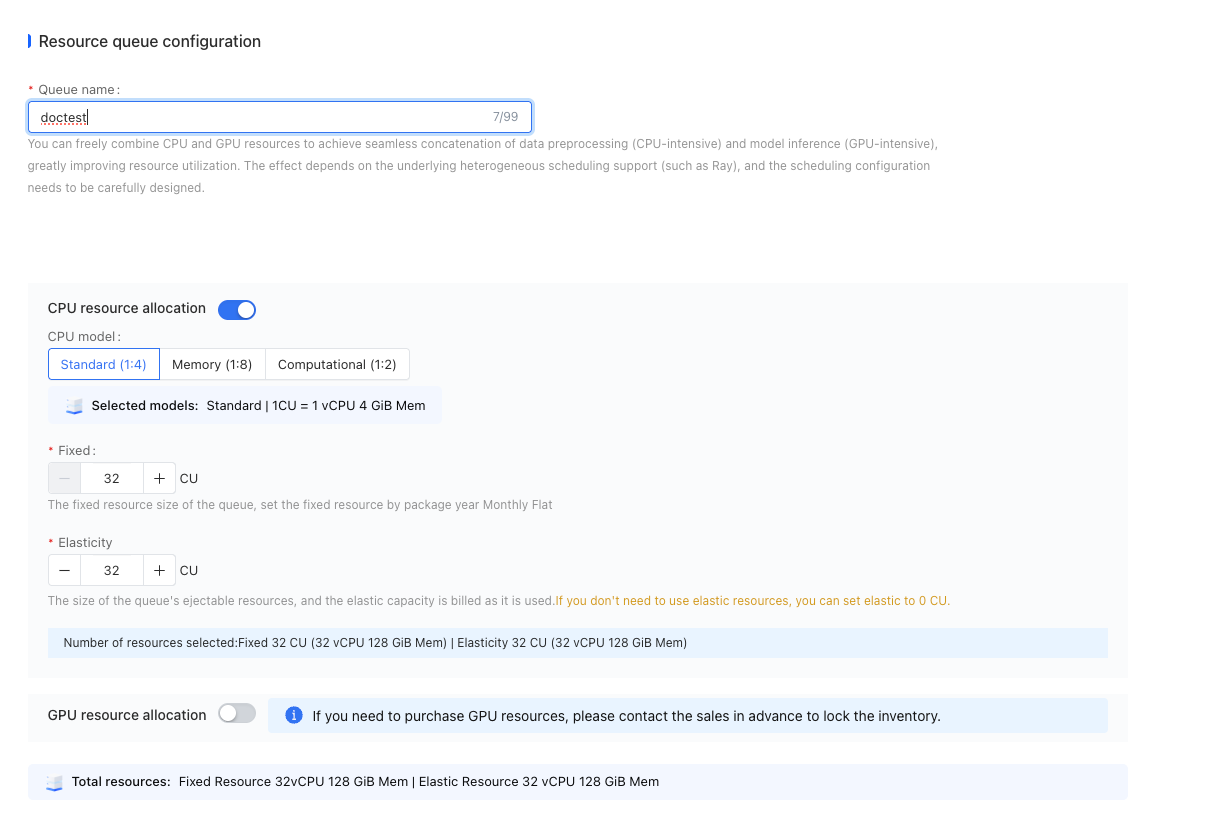The image size is (1231, 826).
Task: Choose Computational (1:2) CPU model
Action: coord(337,364)
